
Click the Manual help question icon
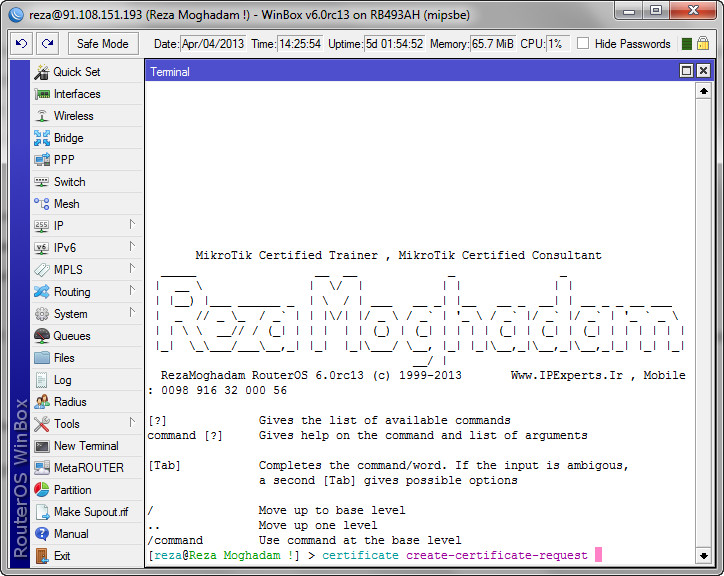pyautogui.click(x=42, y=534)
